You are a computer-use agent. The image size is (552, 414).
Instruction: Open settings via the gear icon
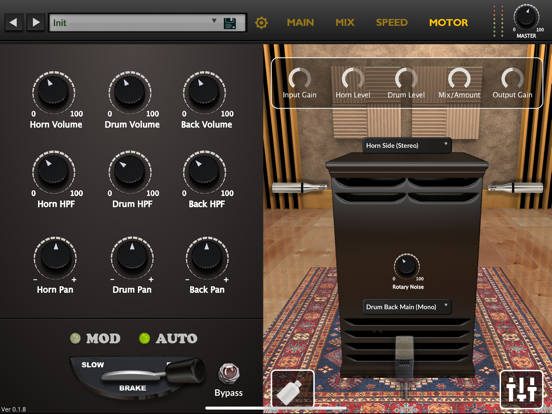pyautogui.click(x=261, y=23)
